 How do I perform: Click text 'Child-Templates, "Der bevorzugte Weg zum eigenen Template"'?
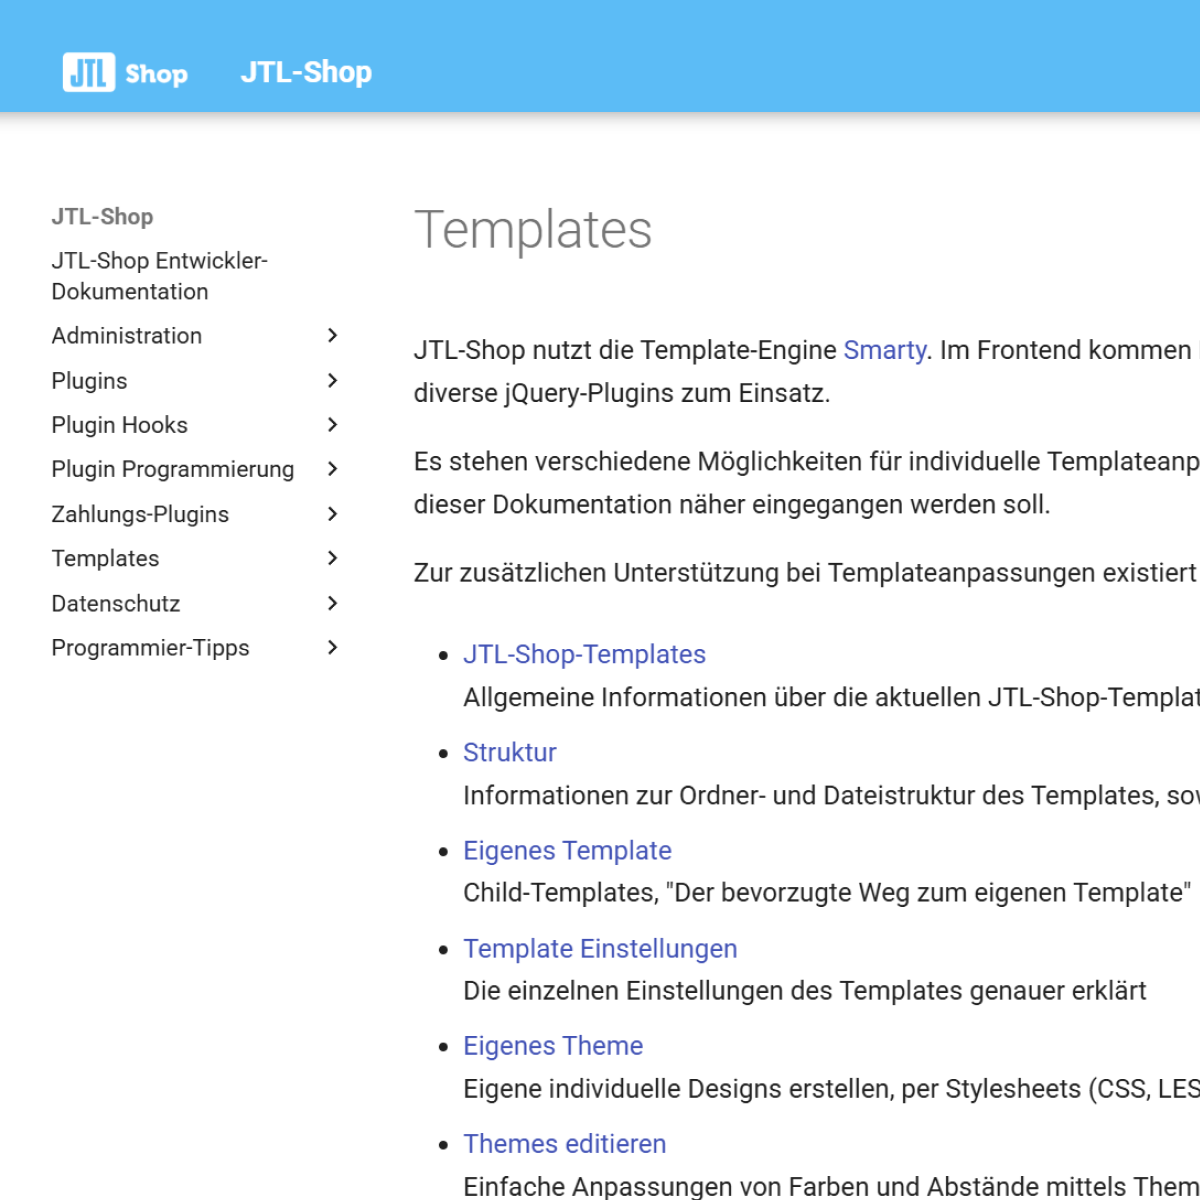tap(827, 892)
